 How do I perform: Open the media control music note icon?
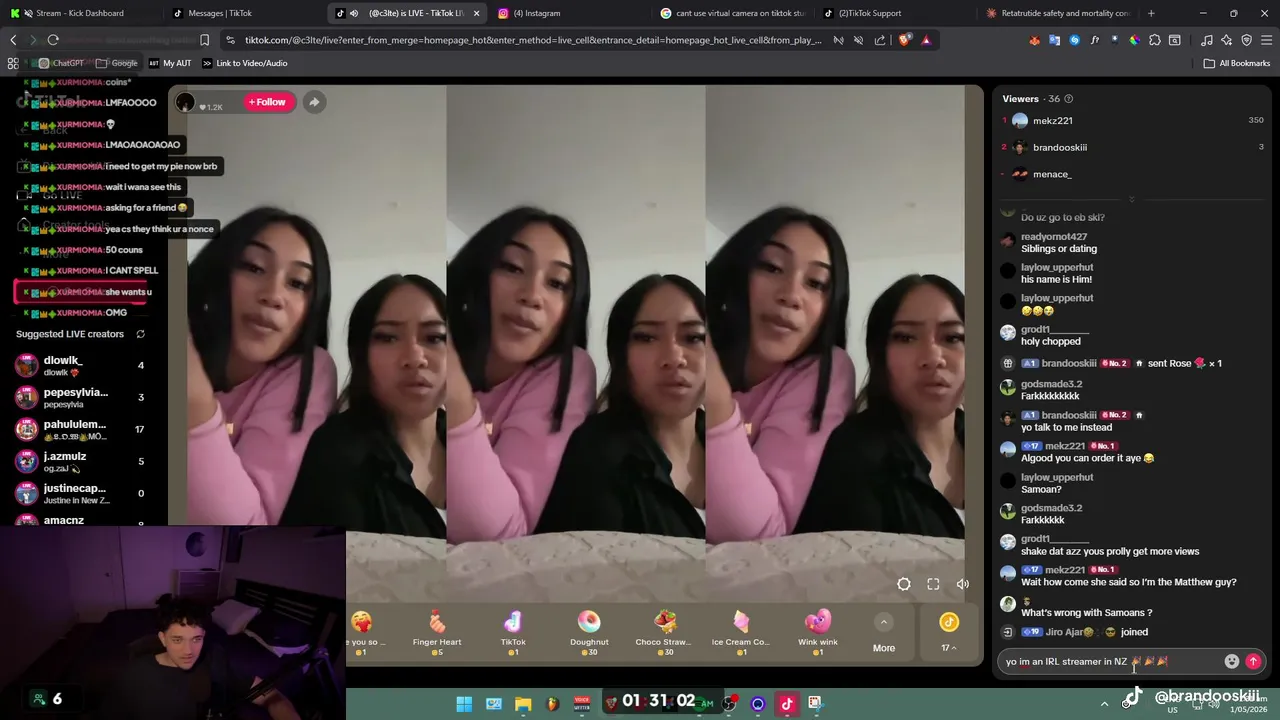(1207, 40)
